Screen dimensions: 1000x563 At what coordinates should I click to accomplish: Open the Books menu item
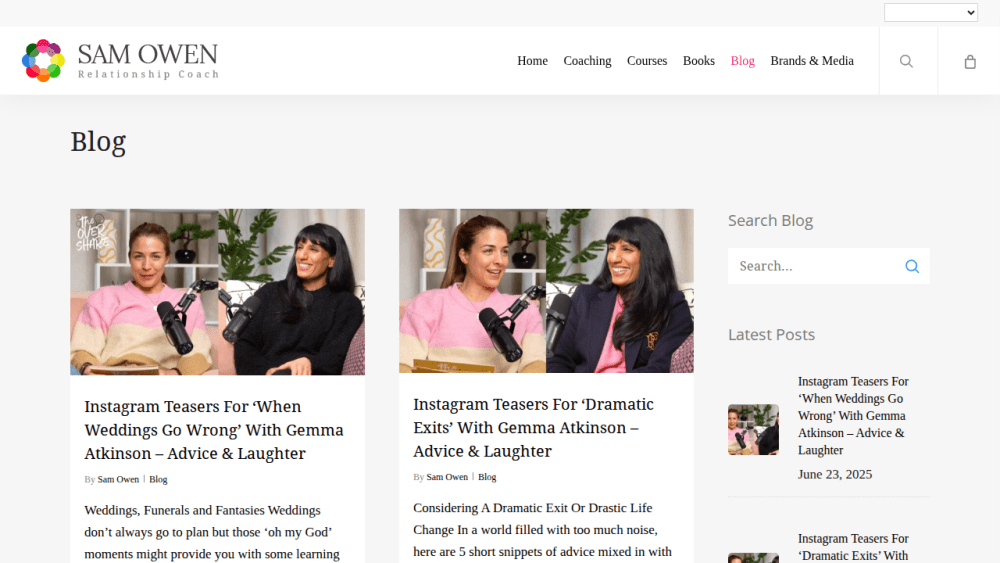pyautogui.click(x=699, y=61)
